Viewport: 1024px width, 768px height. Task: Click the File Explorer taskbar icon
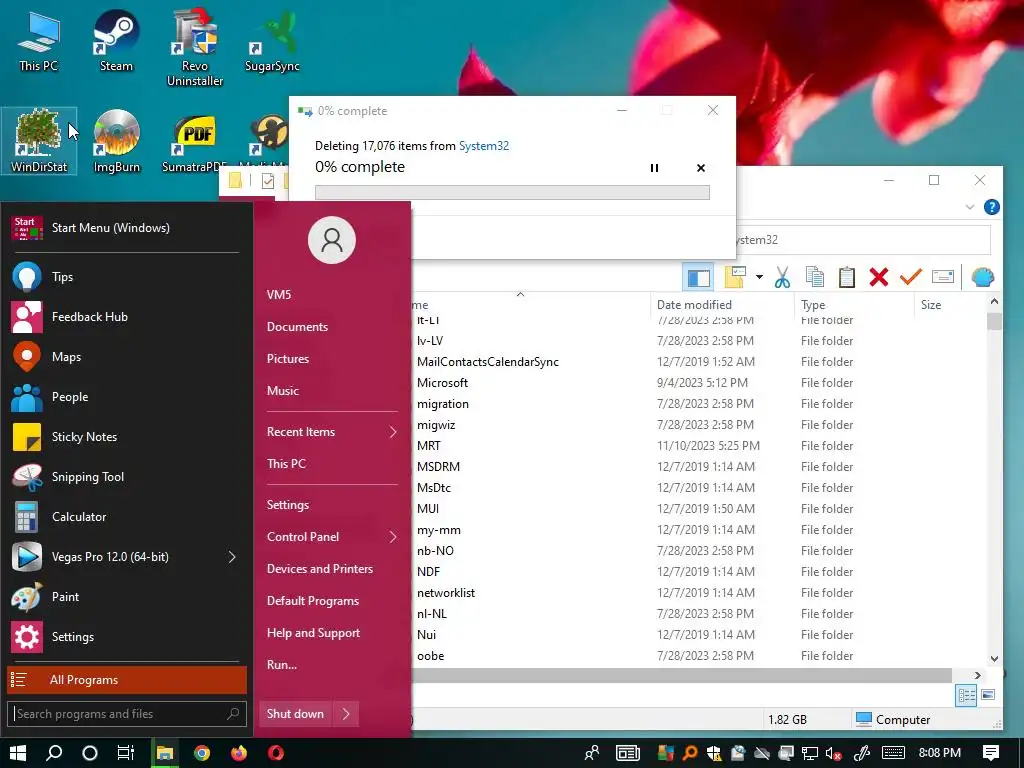[x=165, y=753]
